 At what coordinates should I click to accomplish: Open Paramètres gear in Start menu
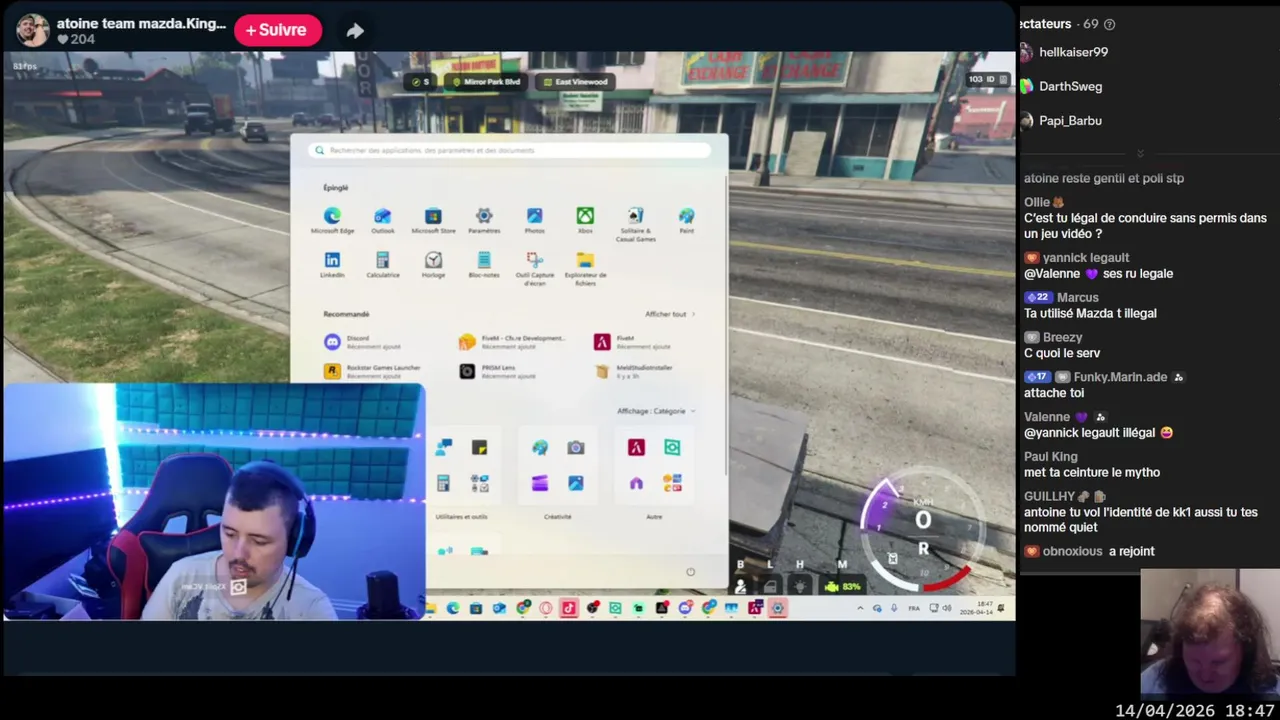(484, 220)
